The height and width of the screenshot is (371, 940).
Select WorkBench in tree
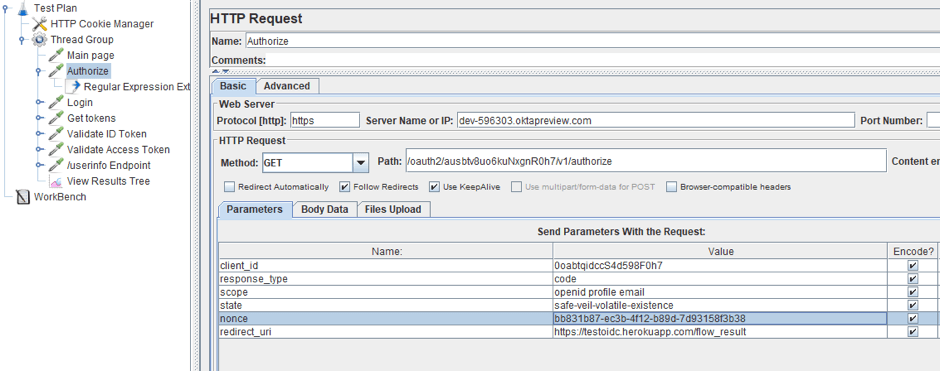60,197
